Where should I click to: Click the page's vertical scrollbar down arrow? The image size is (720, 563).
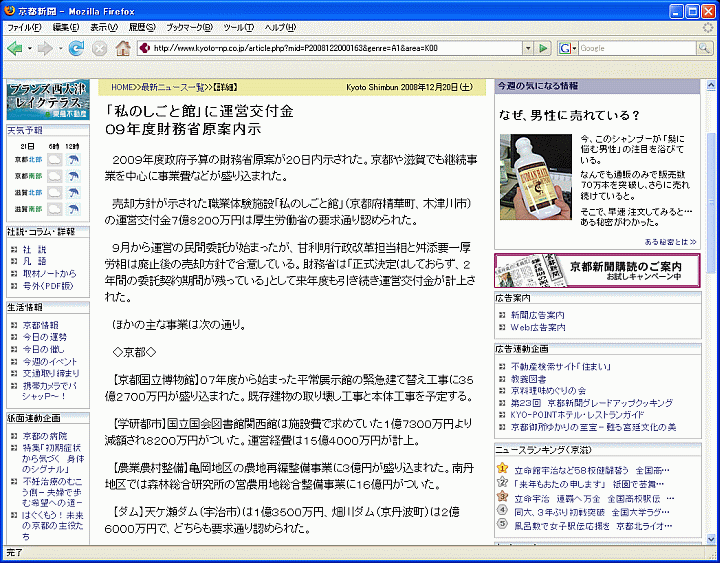(712, 537)
